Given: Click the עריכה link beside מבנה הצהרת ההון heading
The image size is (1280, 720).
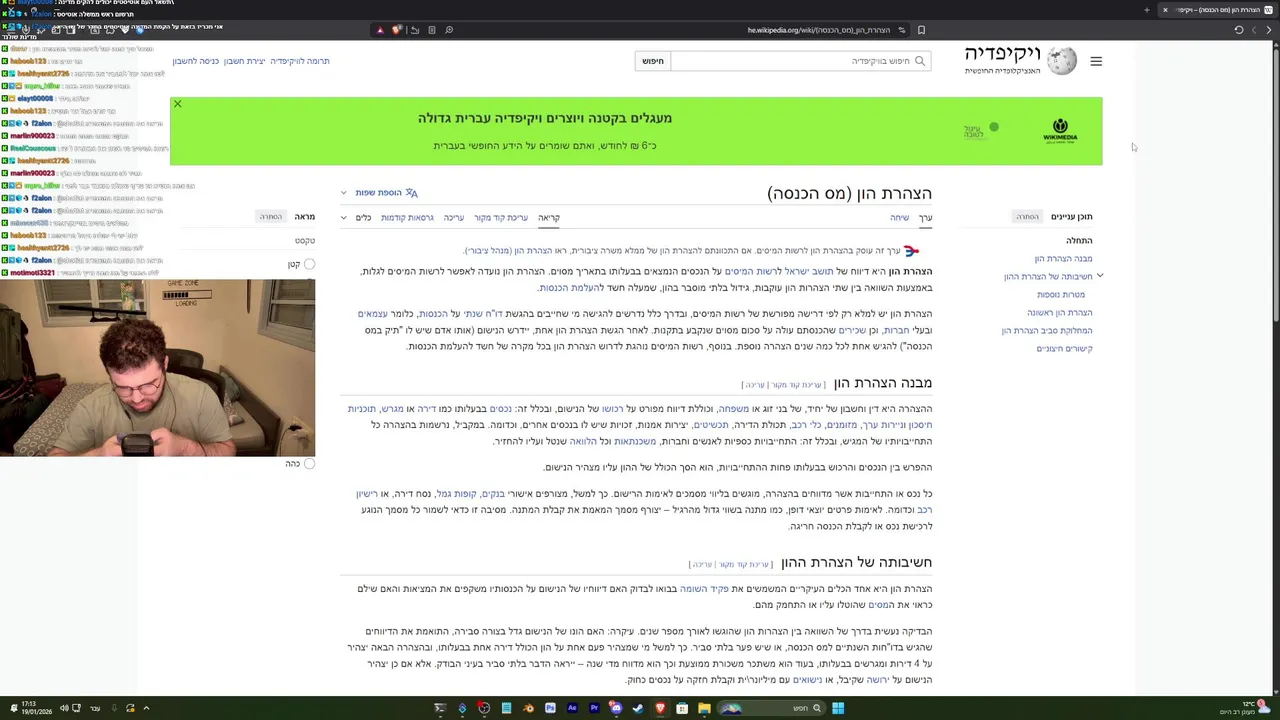Looking at the screenshot, I should tap(755, 385).
